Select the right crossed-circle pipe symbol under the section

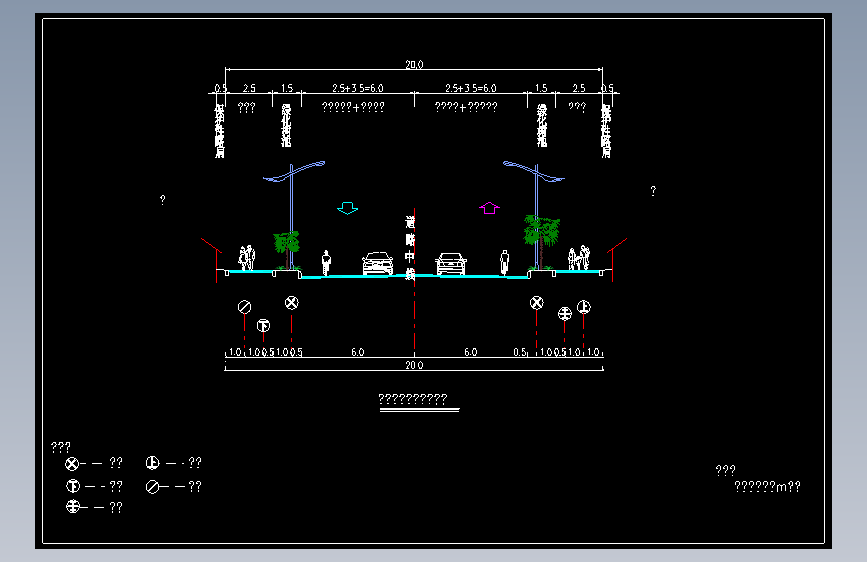click(x=536, y=303)
